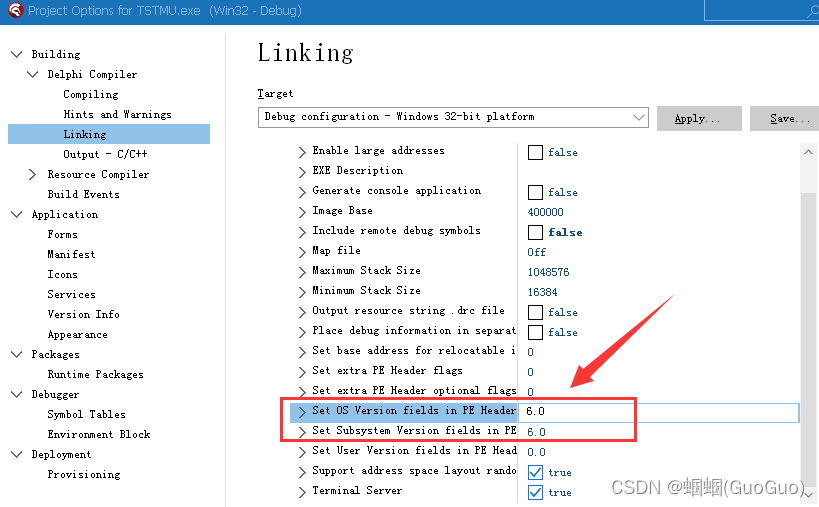The width and height of the screenshot is (819, 507).
Task: Open the Environment Block page
Action: [x=99, y=434]
